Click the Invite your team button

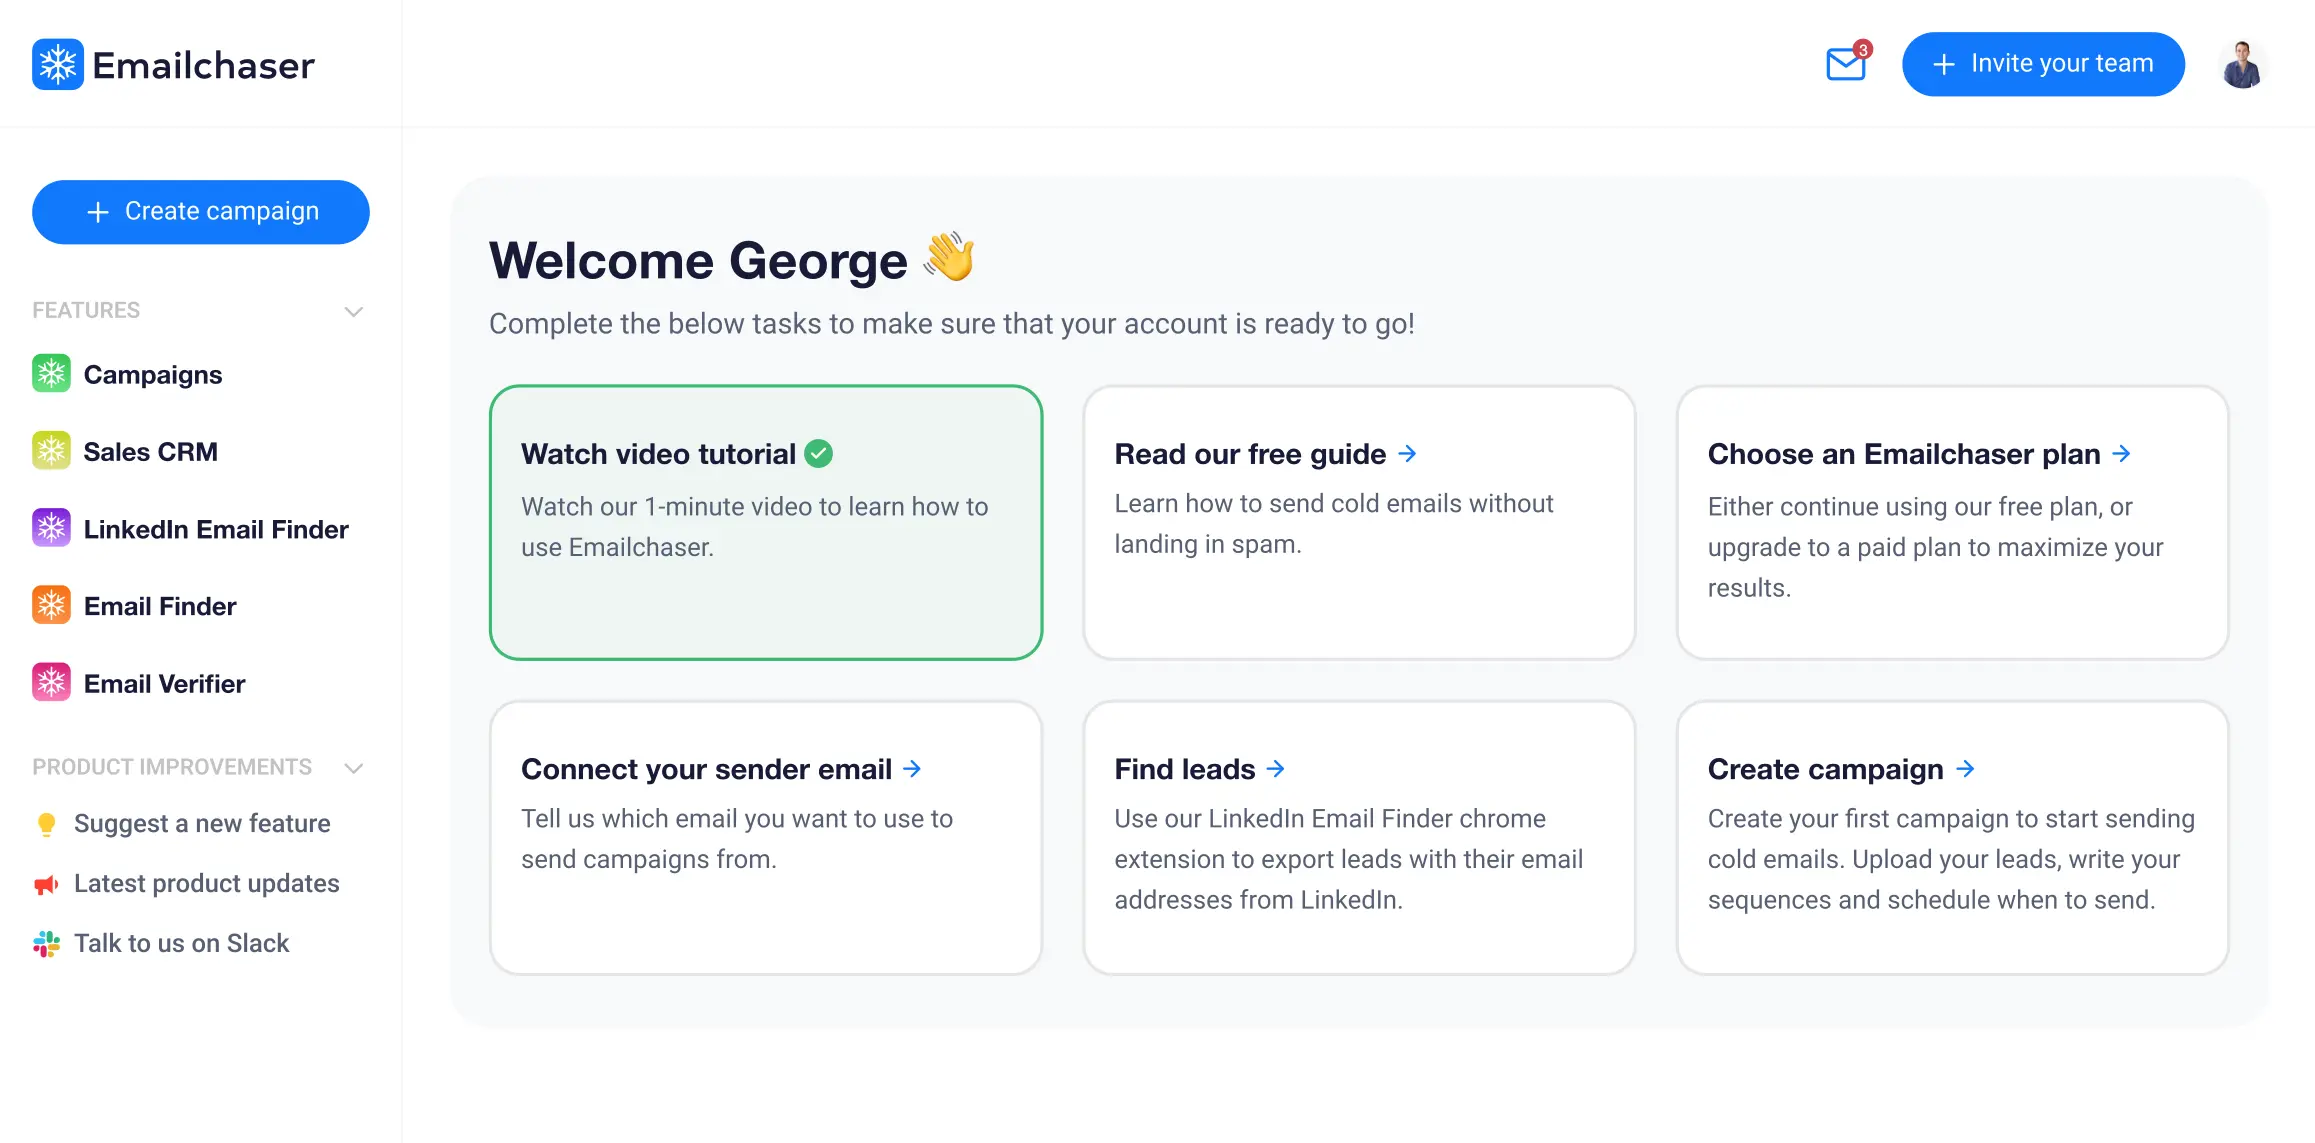pos(2042,64)
